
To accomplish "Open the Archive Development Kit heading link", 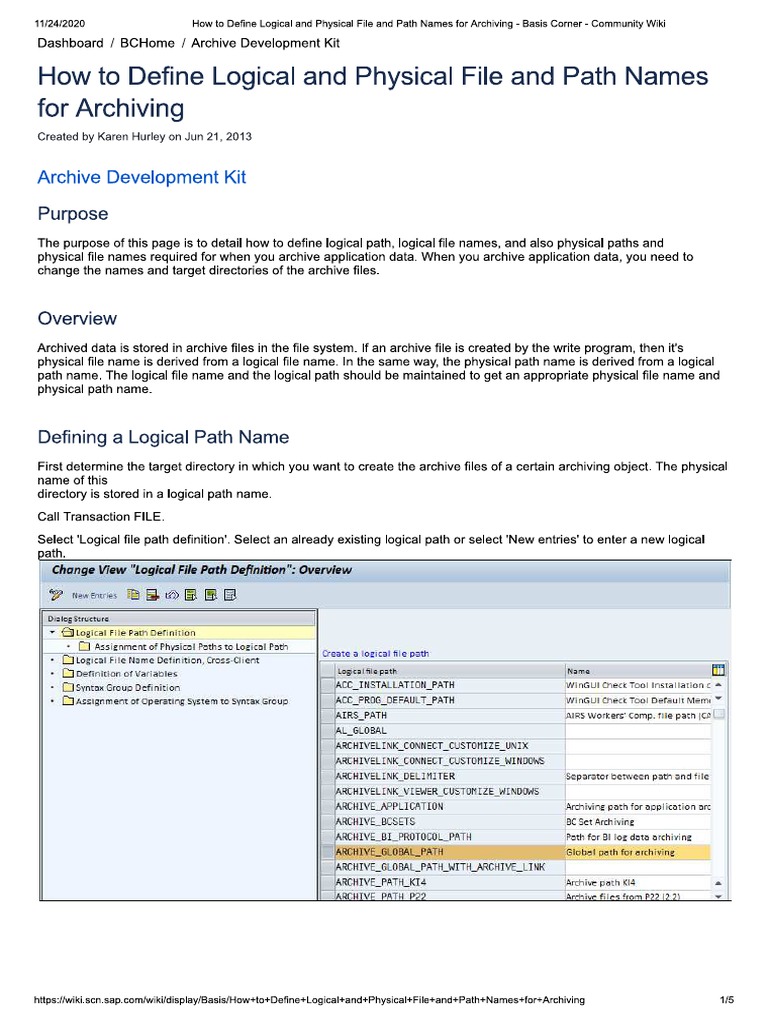I will click(x=141, y=177).
